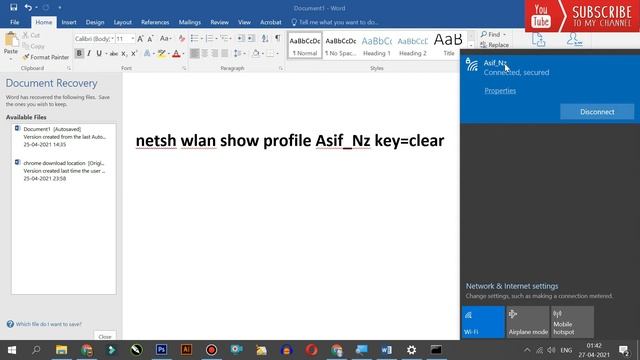
Task: Open Settings gear in the taskbar
Action: pyautogui.click(x=411, y=350)
